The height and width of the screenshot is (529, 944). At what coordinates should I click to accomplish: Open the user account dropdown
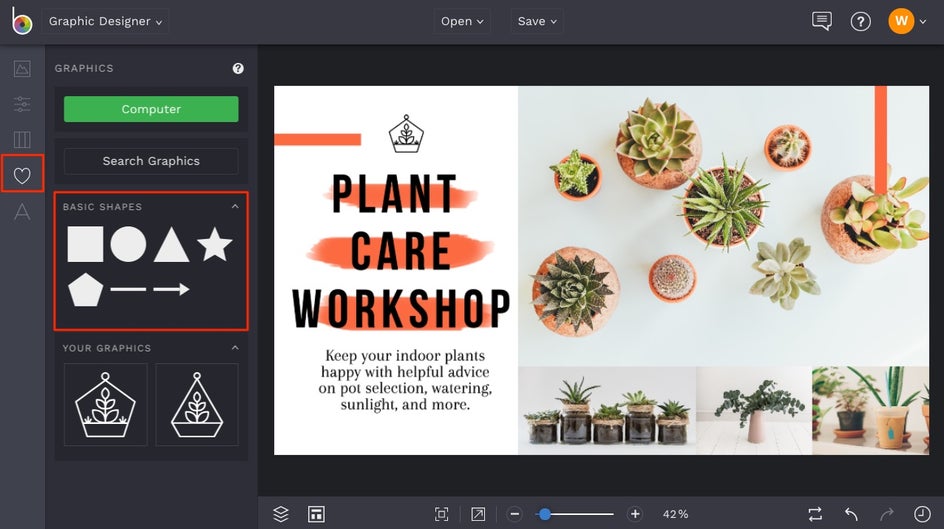coord(908,21)
